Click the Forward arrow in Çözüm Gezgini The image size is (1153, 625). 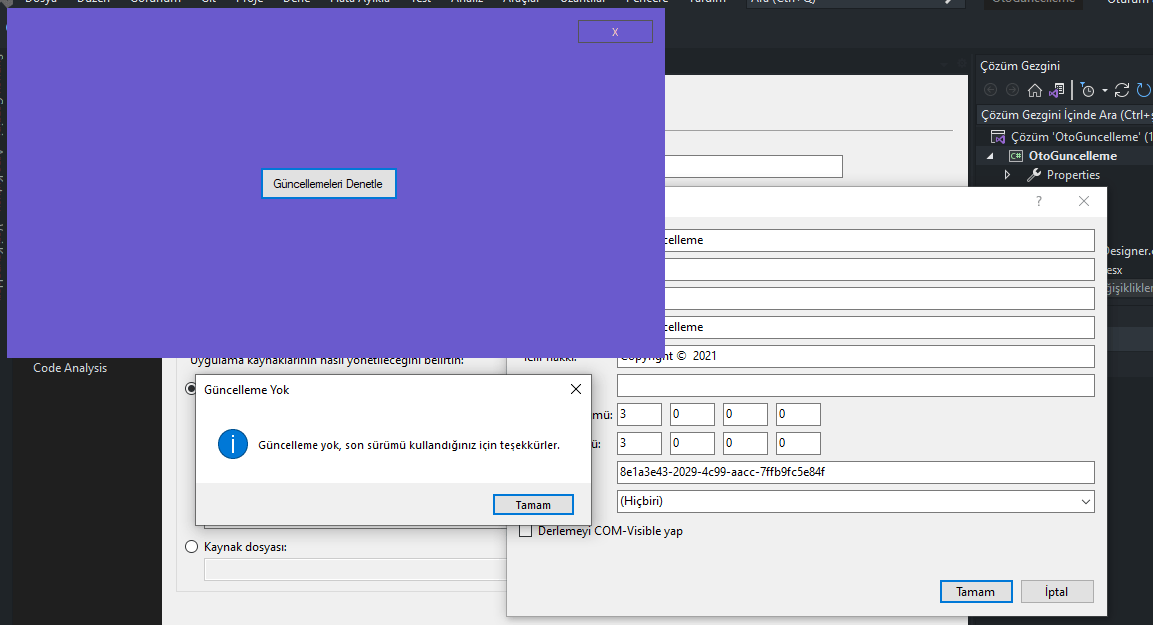pyautogui.click(x=1013, y=90)
